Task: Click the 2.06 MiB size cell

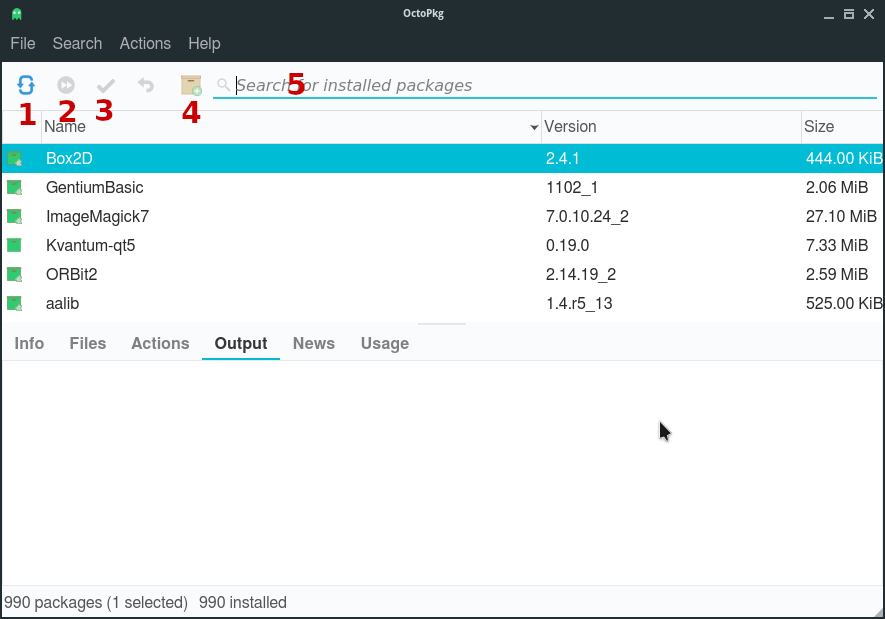Action: pos(836,187)
